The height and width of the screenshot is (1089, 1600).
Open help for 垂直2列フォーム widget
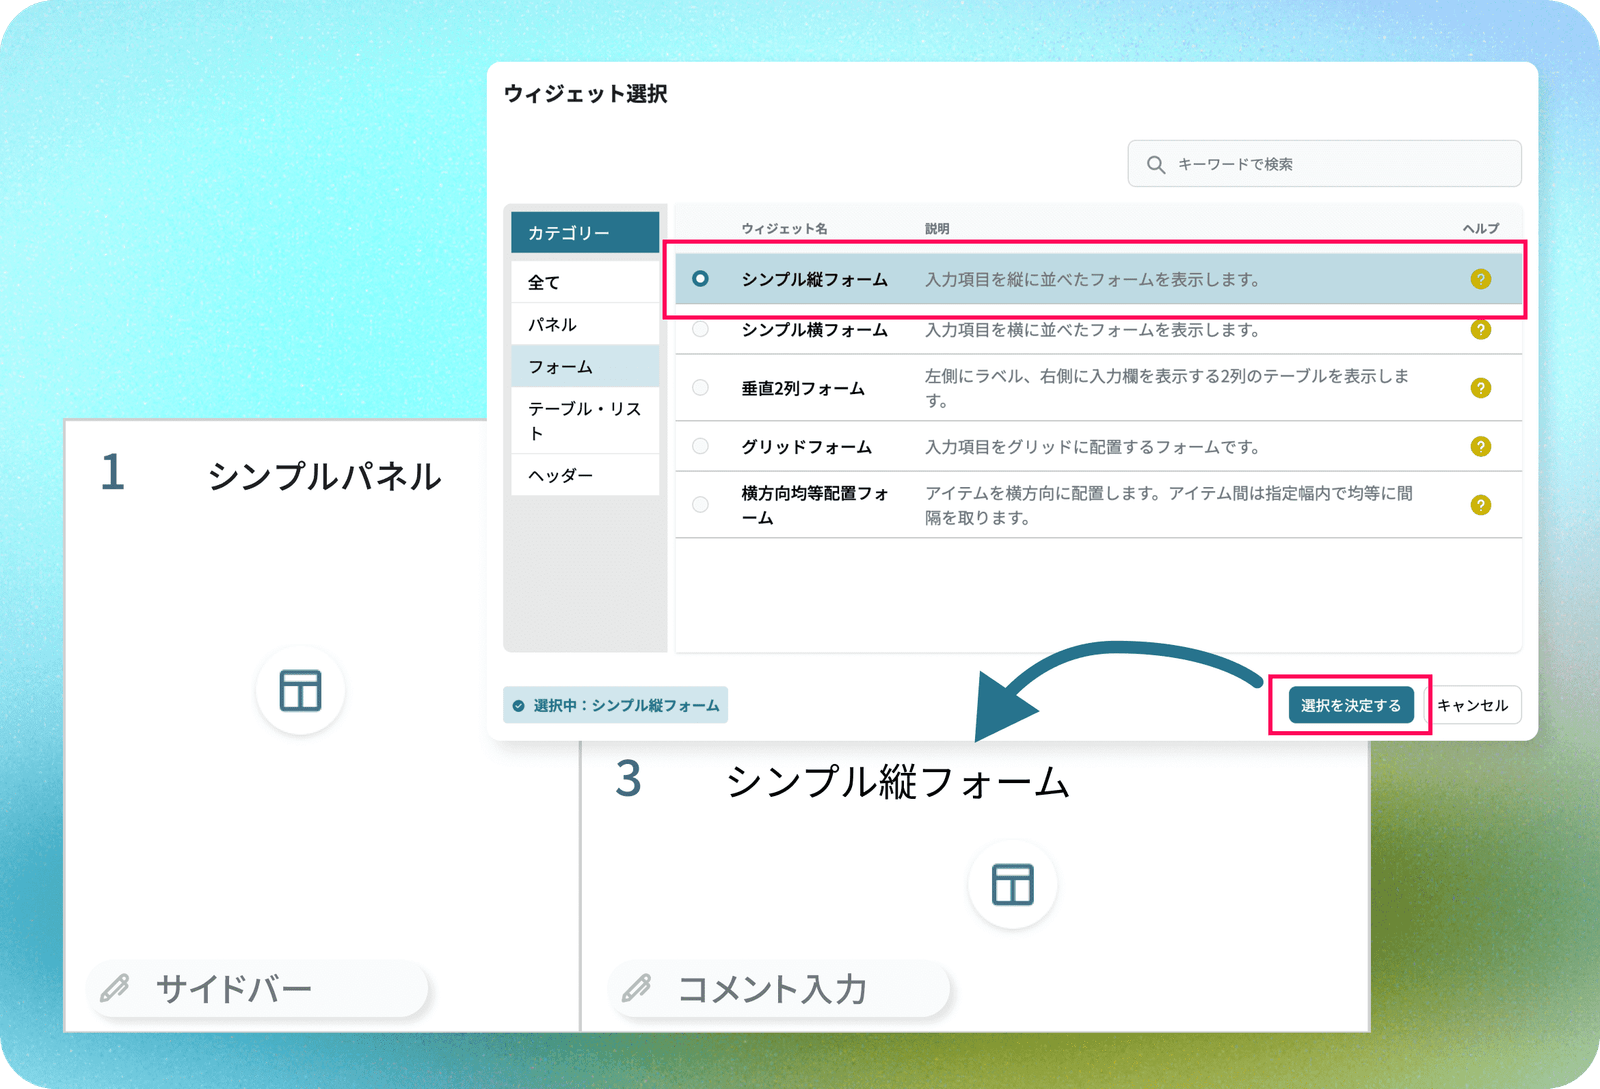pos(1481,389)
